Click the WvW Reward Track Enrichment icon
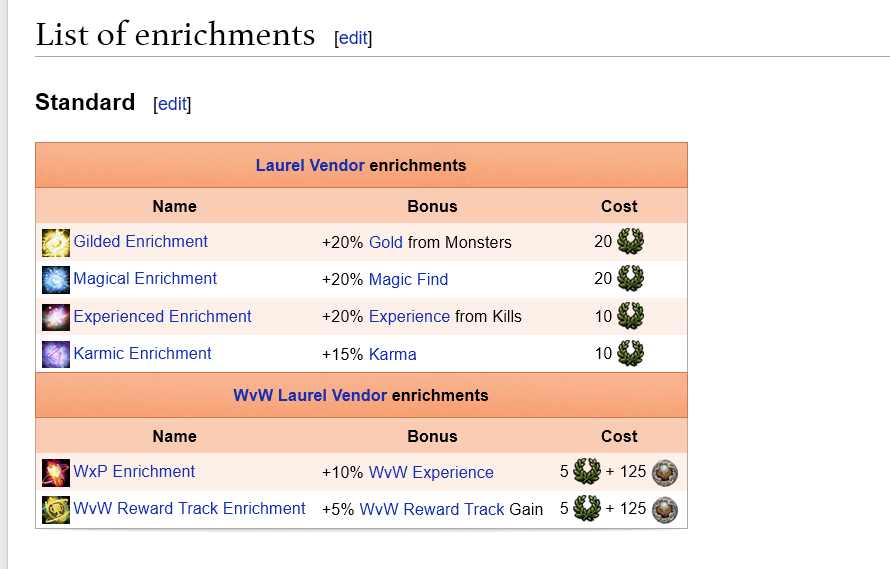 coord(56,509)
